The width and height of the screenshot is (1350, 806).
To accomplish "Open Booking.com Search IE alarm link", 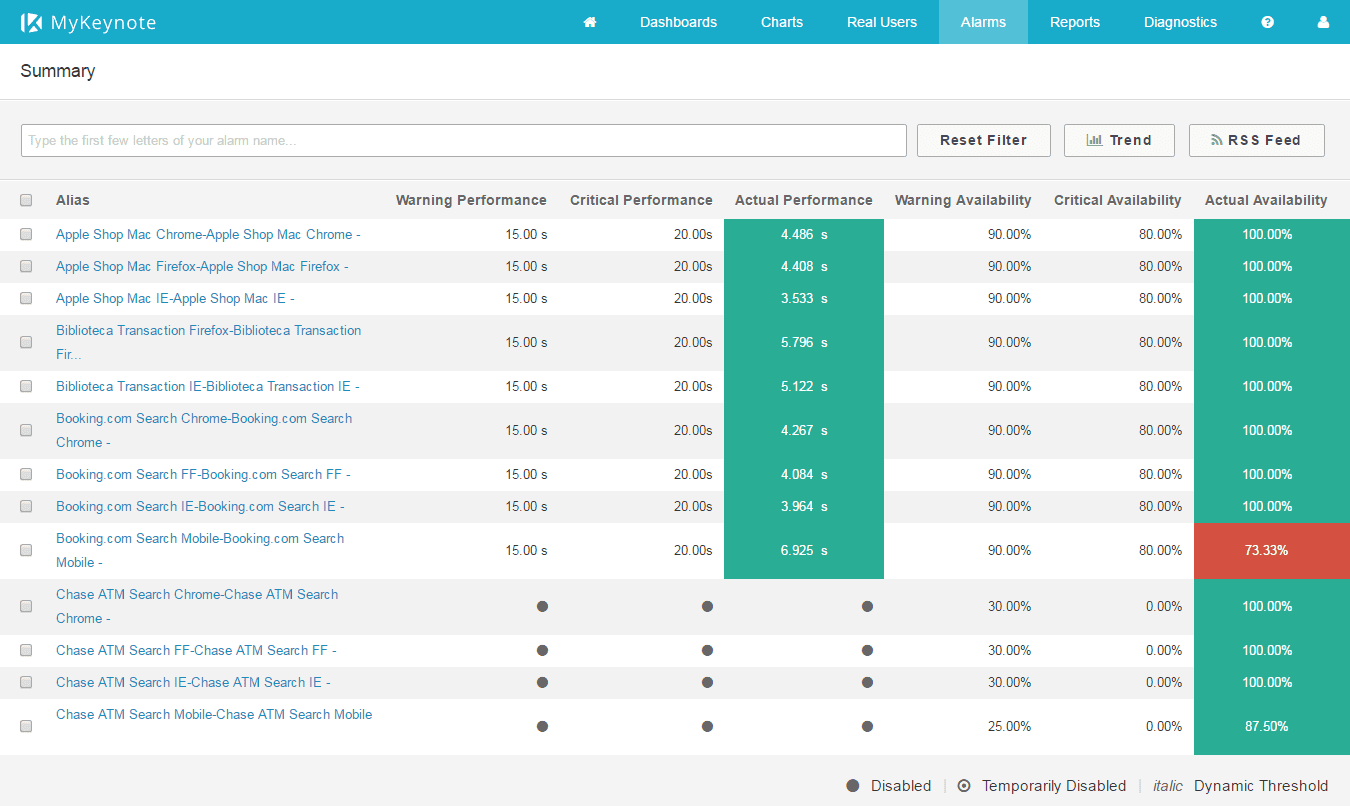I will (200, 506).
